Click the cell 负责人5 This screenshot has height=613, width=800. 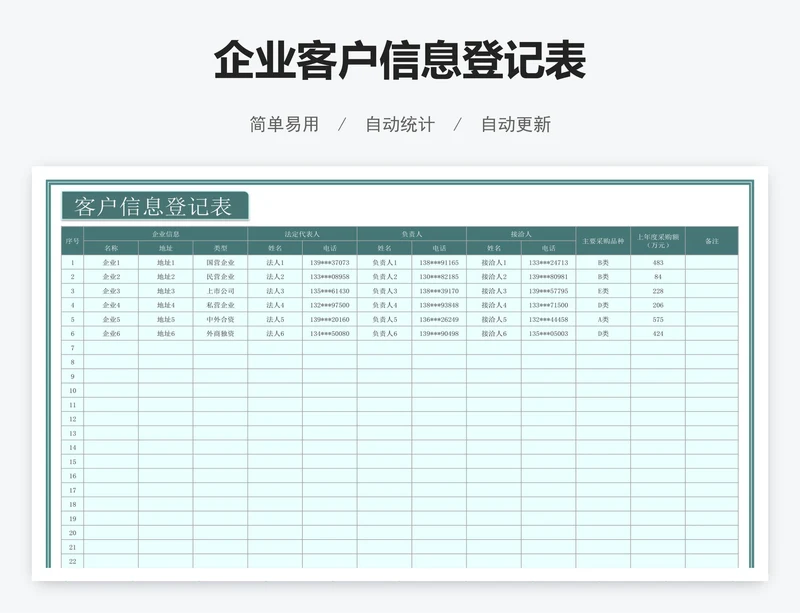pyautogui.click(x=384, y=320)
